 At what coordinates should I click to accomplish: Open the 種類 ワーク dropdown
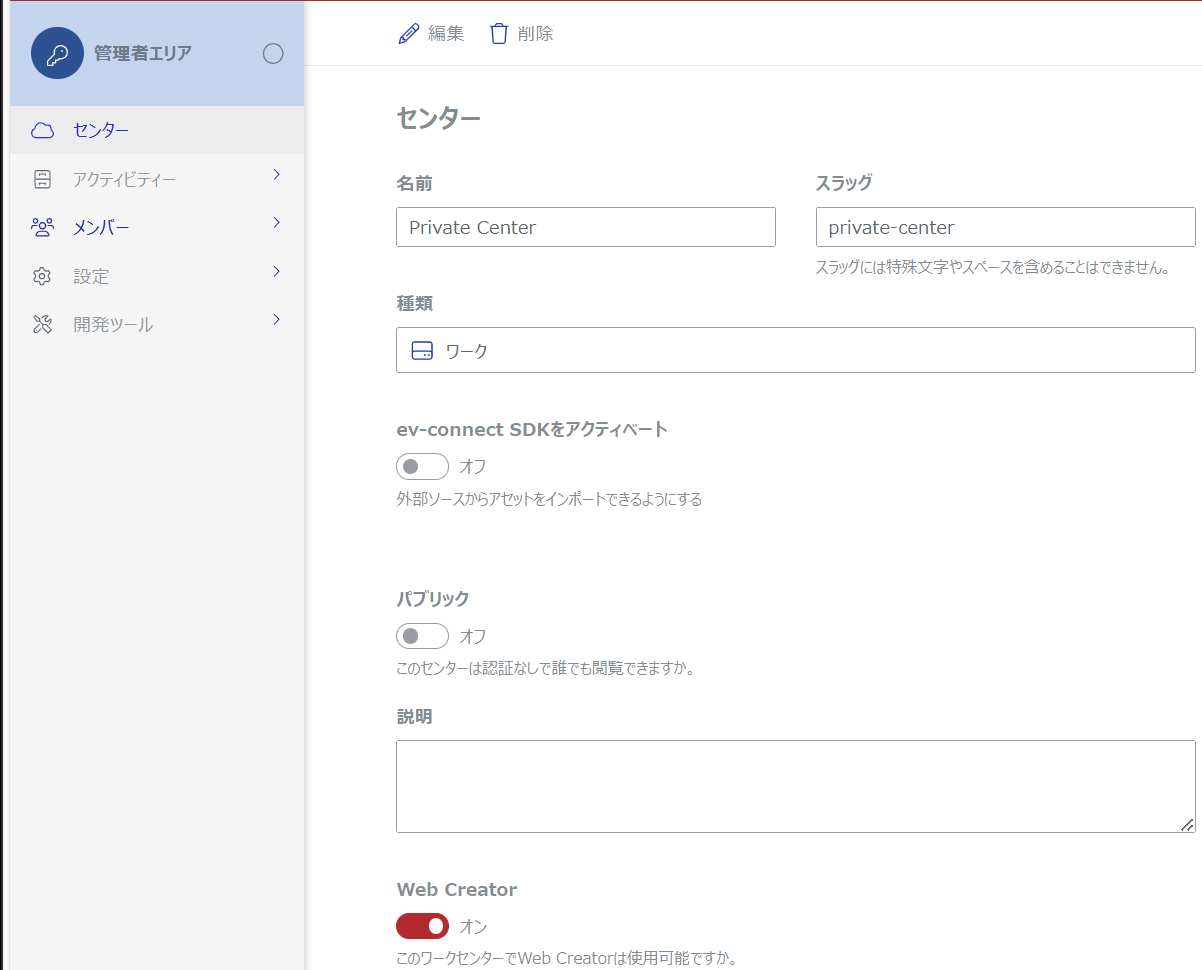coord(796,350)
